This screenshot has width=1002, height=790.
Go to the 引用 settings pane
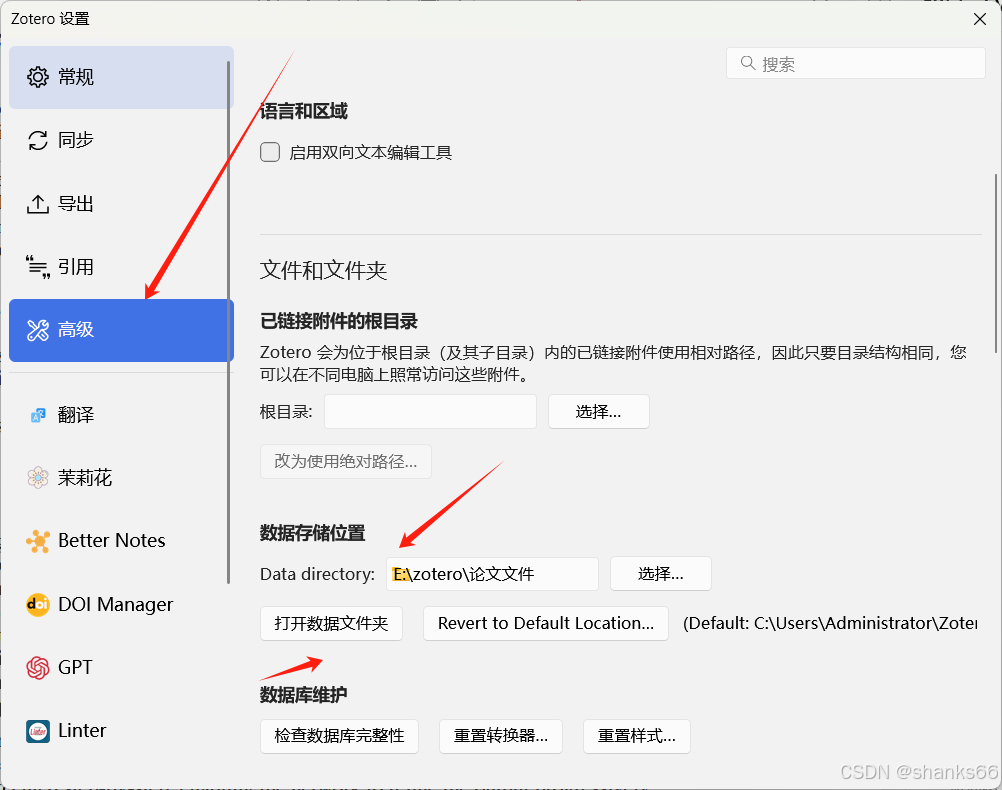(x=121, y=267)
